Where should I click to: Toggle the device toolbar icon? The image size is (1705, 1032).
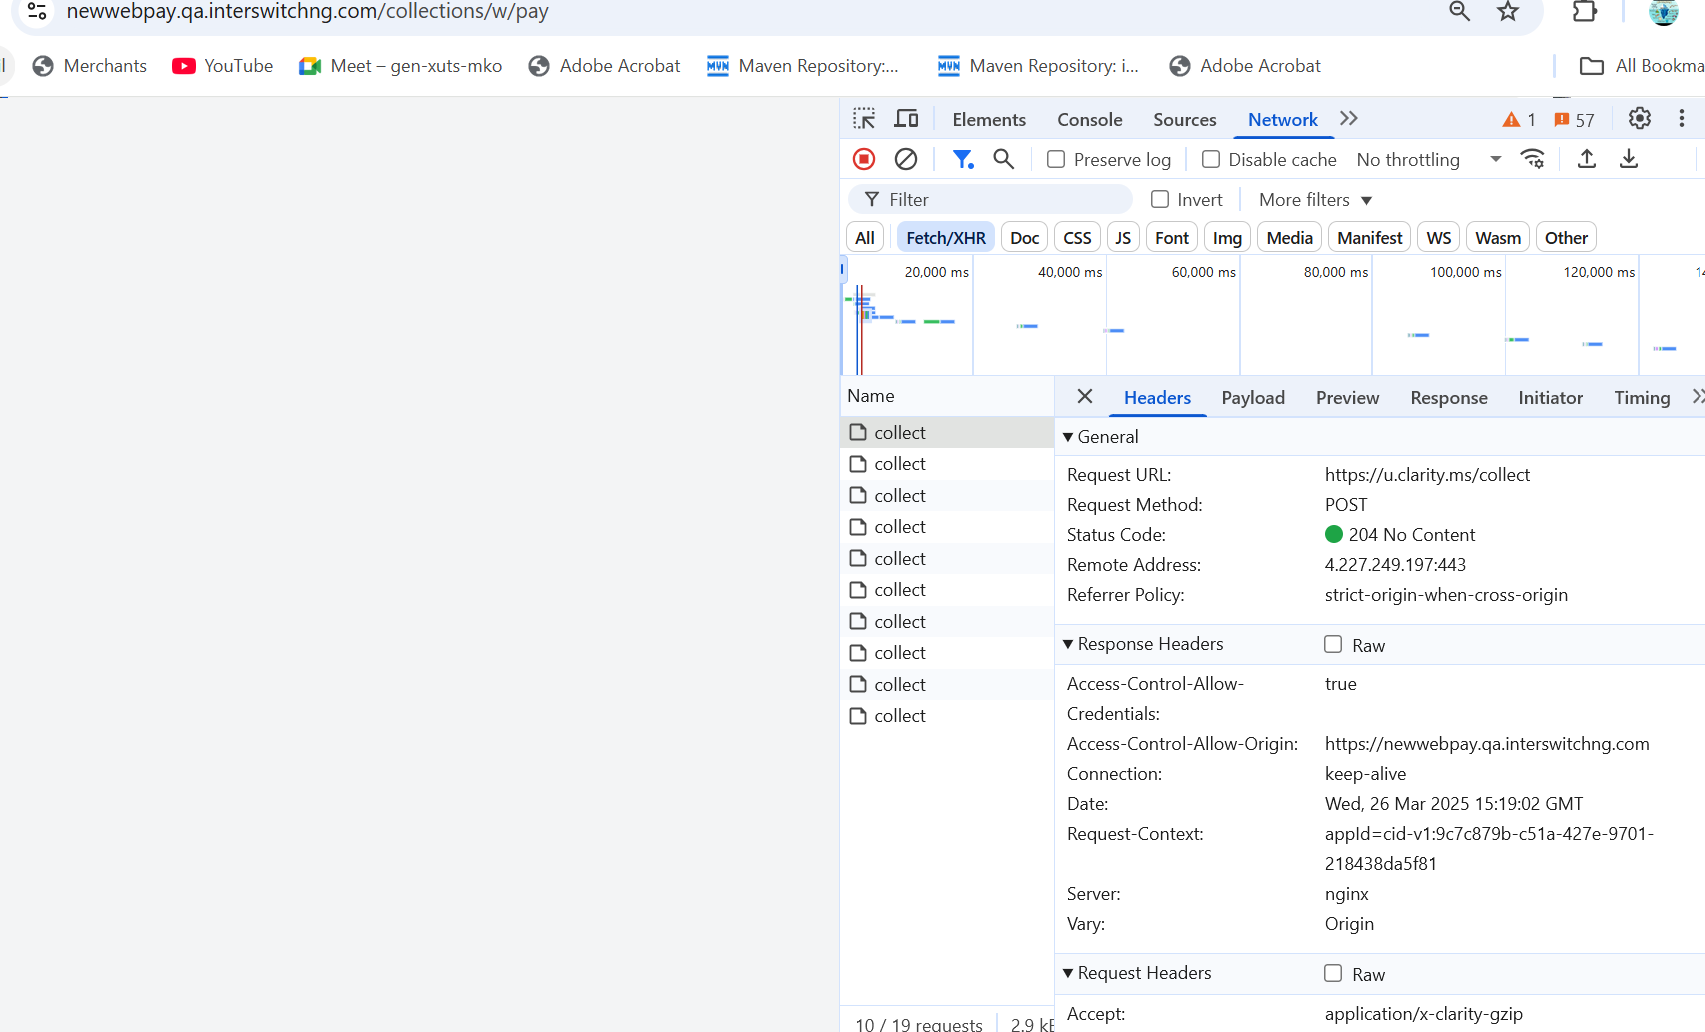pyautogui.click(x=906, y=119)
